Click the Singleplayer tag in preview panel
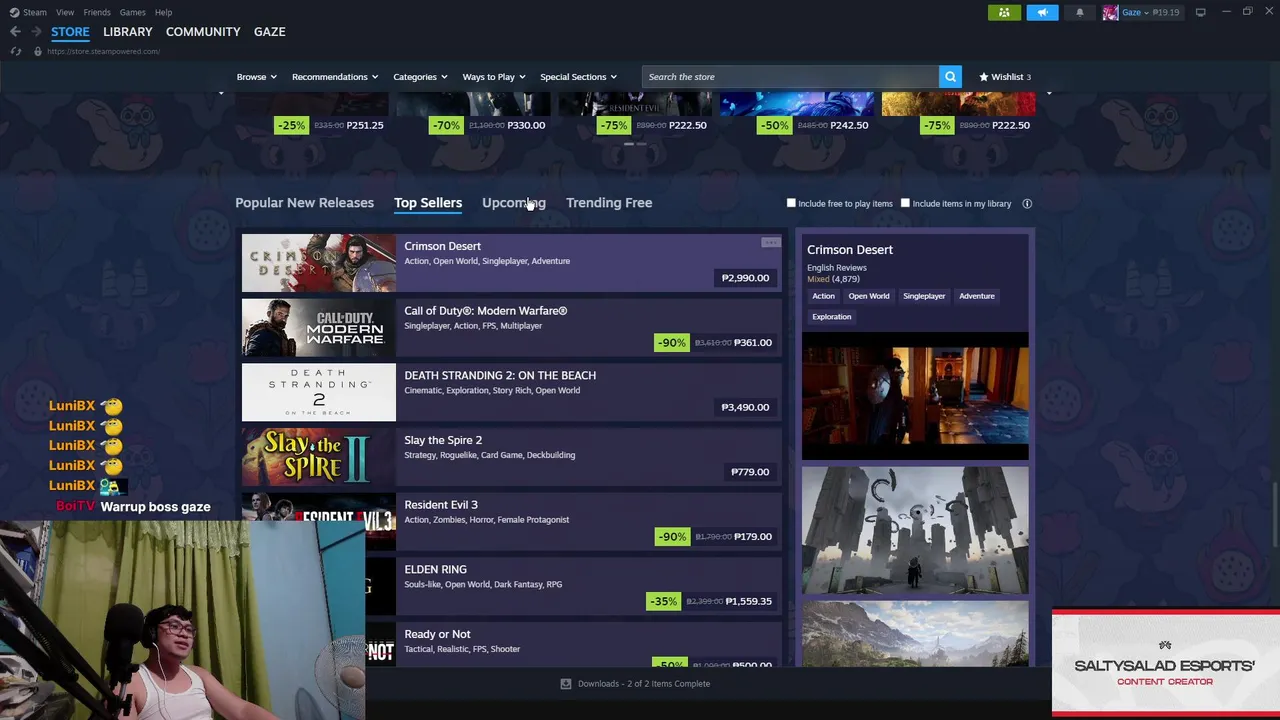 924,296
